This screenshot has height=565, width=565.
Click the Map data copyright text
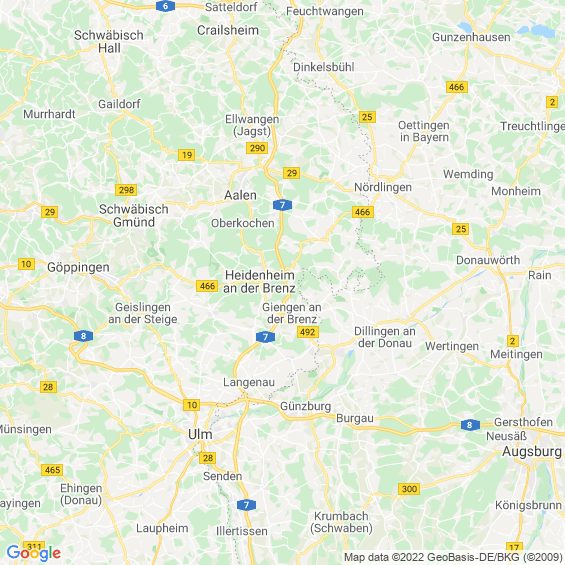pyautogui.click(x=453, y=557)
